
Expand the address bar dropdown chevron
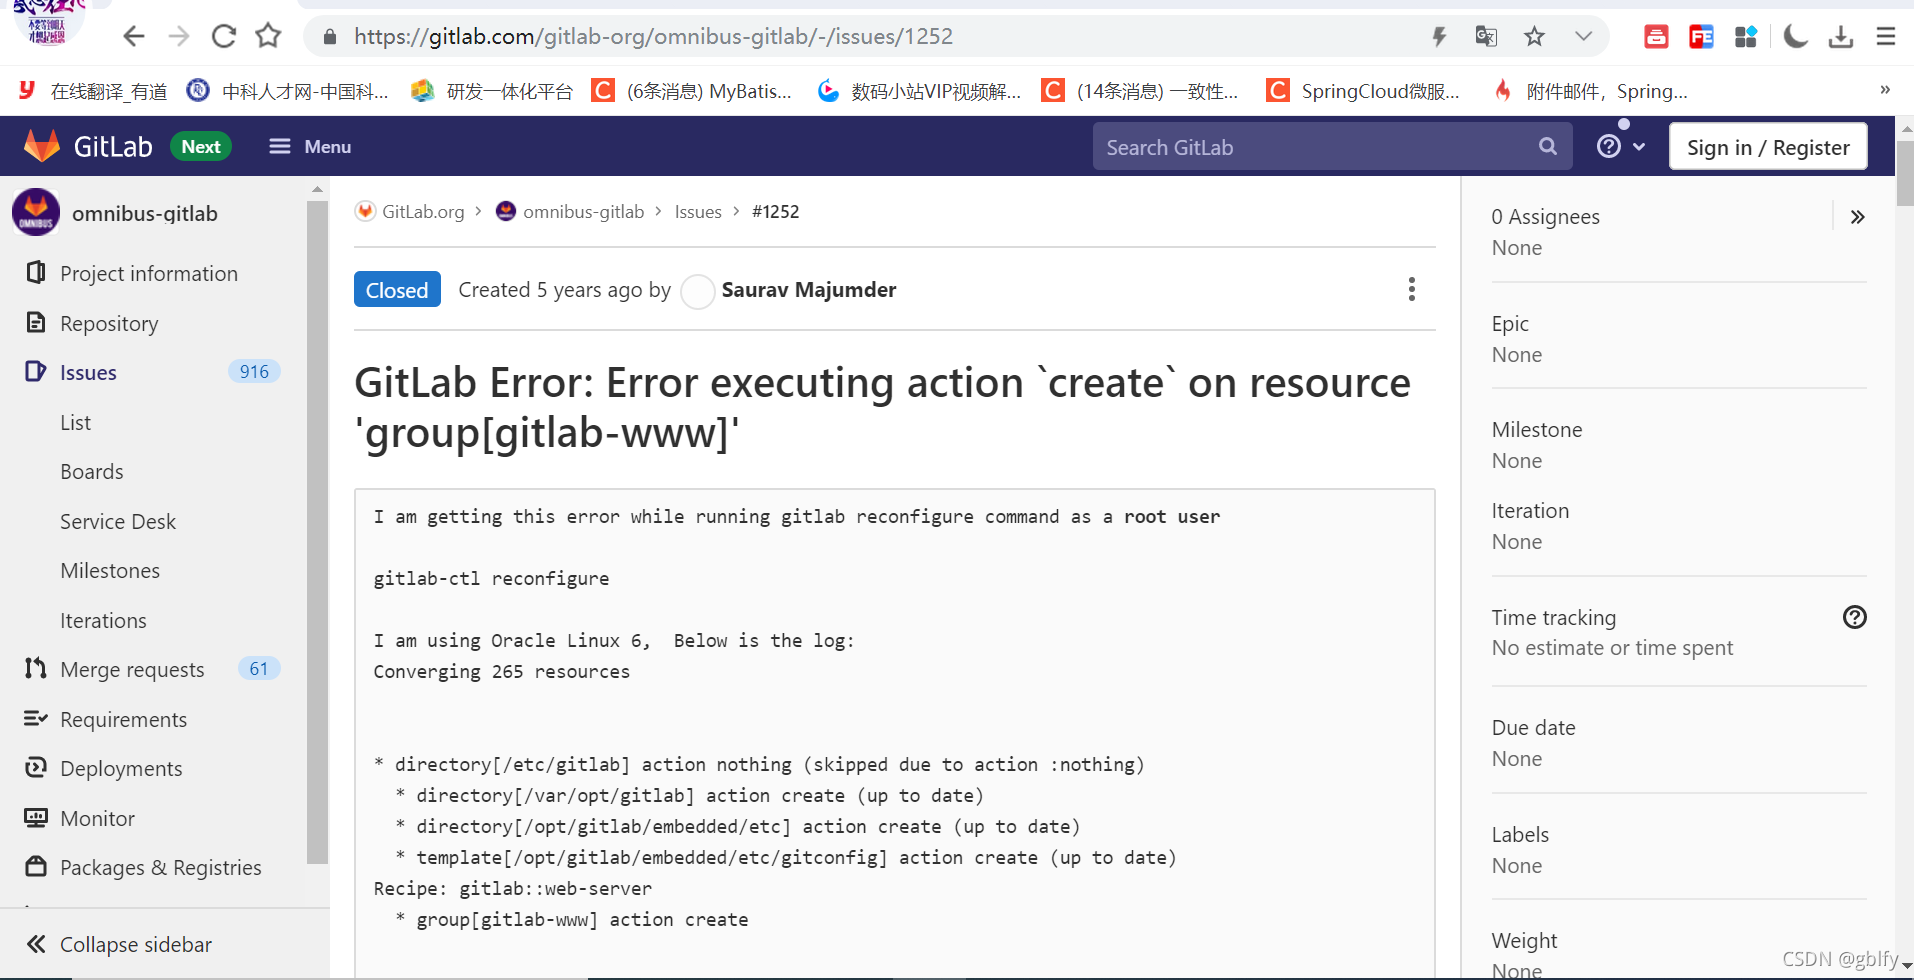[x=1583, y=37]
